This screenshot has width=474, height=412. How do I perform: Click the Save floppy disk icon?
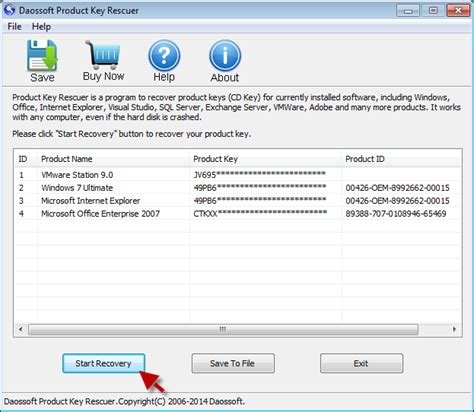(x=42, y=56)
